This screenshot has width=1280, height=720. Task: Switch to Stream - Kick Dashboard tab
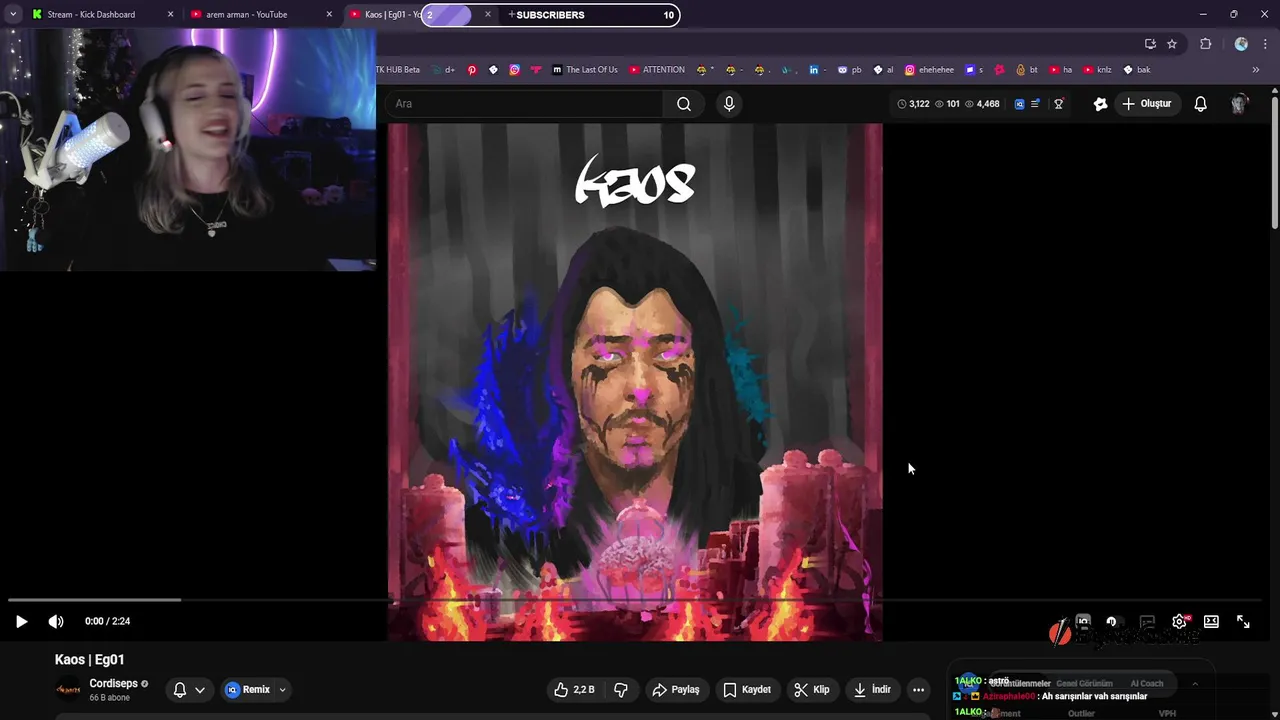click(96, 14)
